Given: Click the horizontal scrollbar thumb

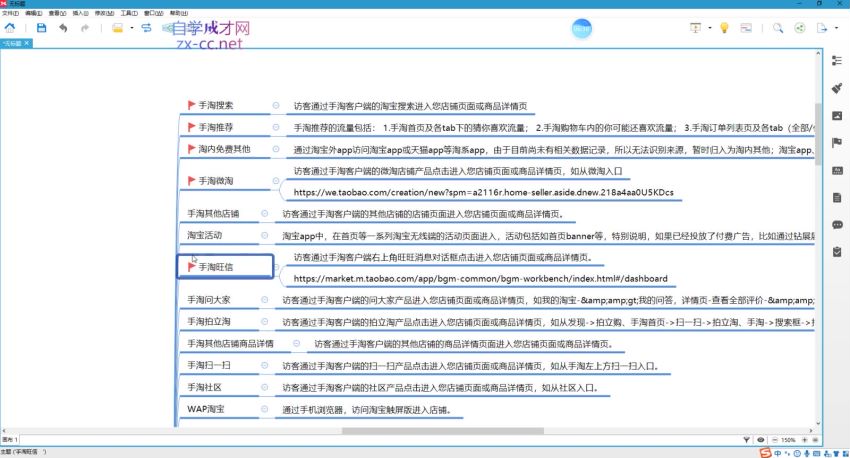Looking at the screenshot, I should pos(442,431).
